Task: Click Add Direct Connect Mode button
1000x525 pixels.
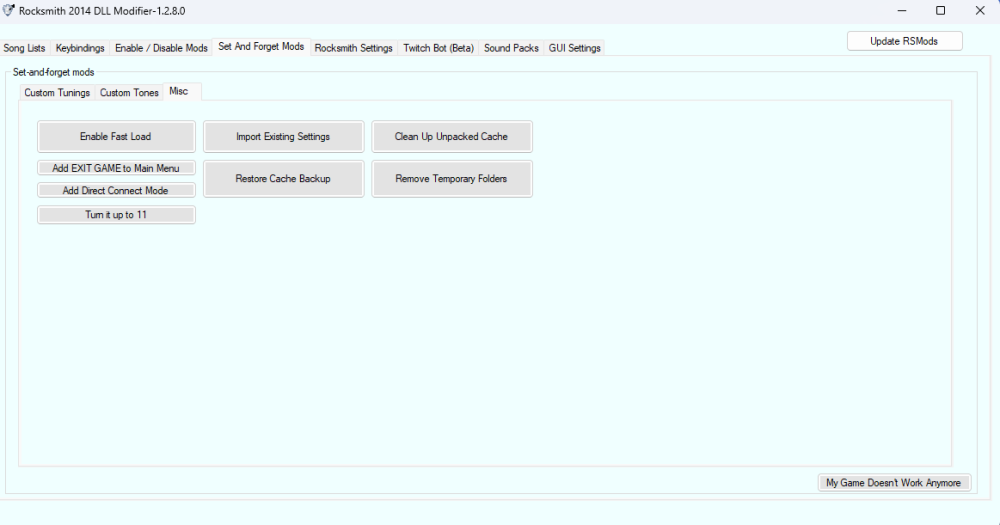Action: coord(116,191)
